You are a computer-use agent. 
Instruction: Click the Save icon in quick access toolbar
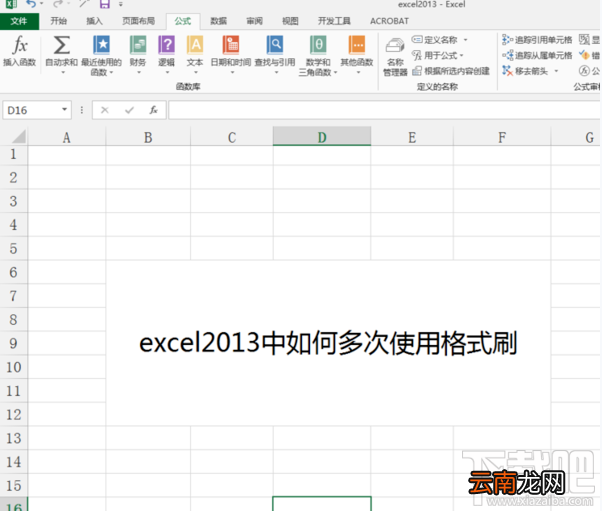[104, 4]
